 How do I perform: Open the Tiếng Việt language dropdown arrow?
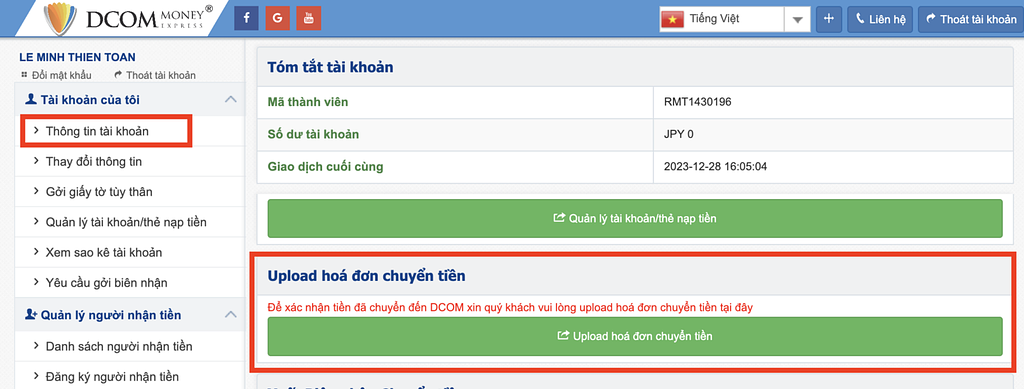797,20
